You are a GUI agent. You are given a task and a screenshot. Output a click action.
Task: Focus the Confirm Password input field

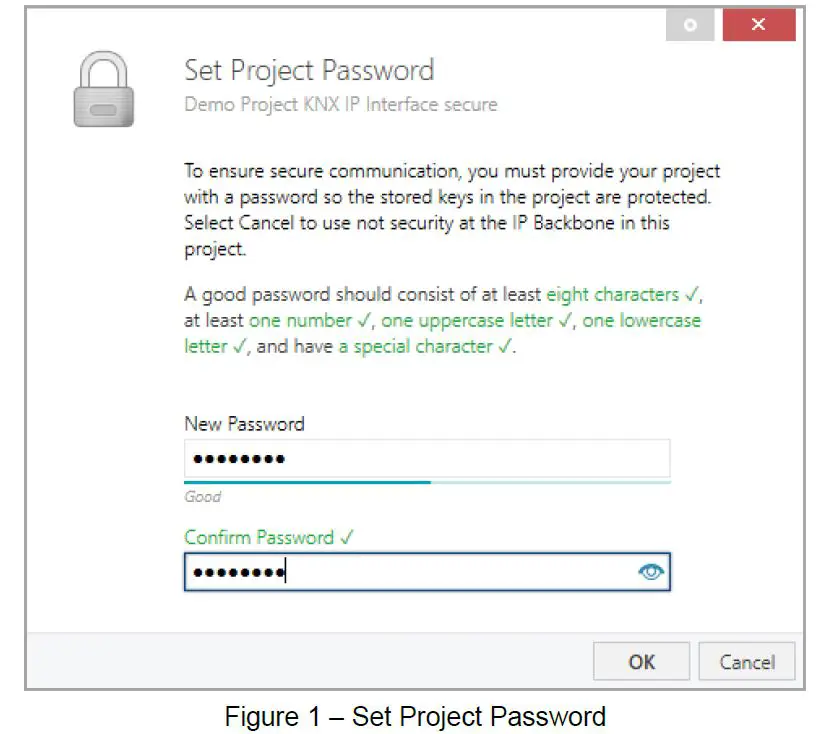410,572
